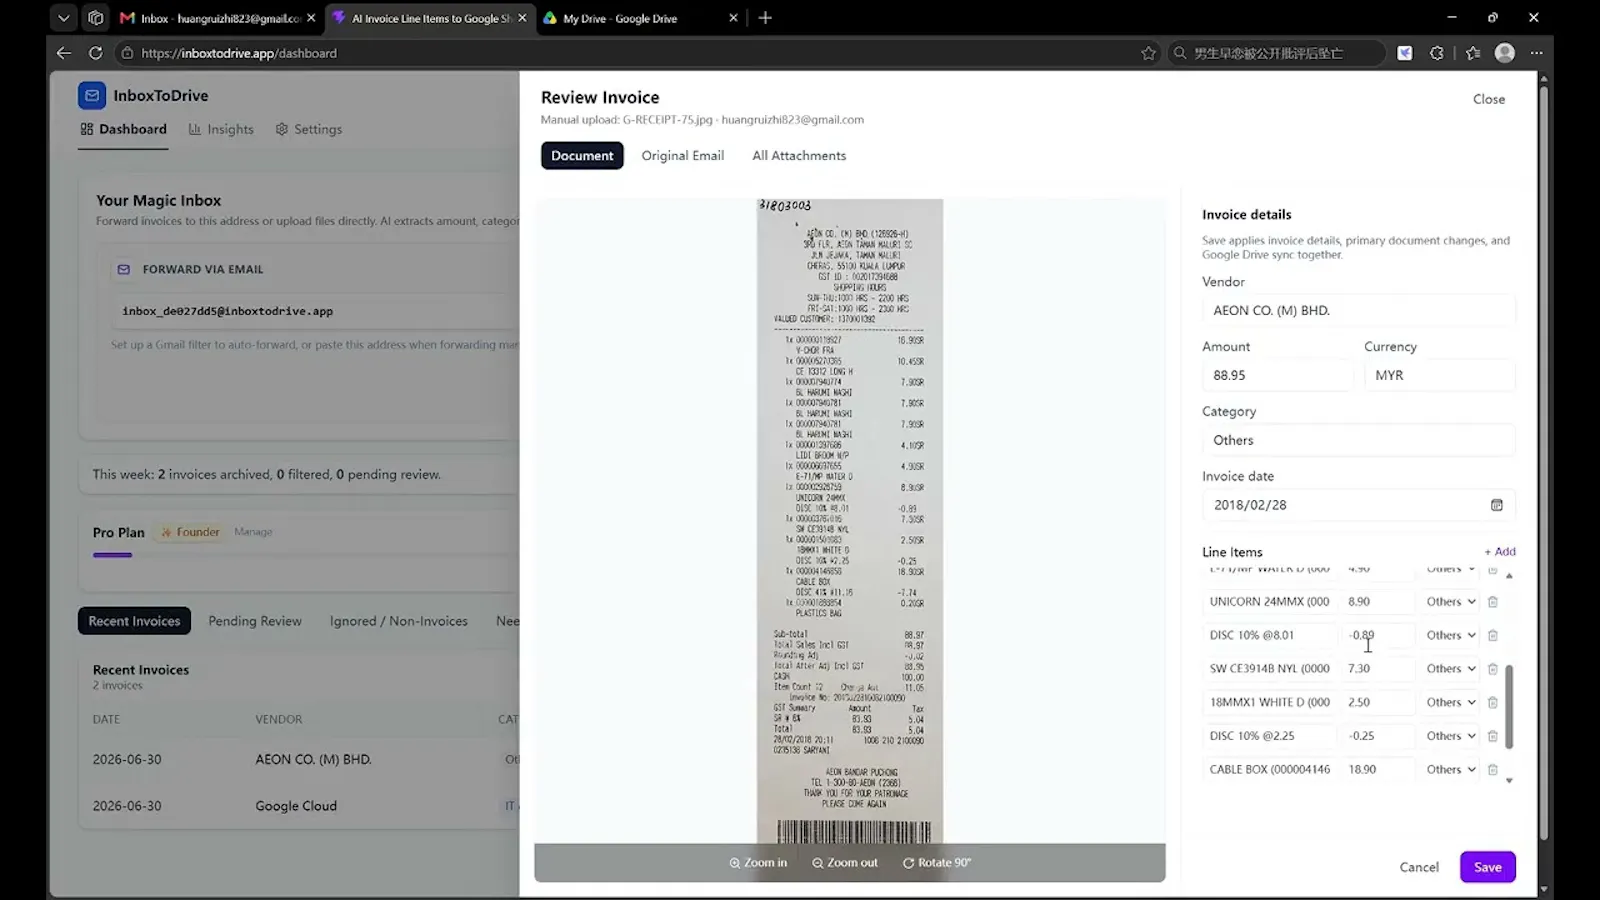Delete the SW CE3914B NYL line item
The height and width of the screenshot is (900, 1600).
1492,669
